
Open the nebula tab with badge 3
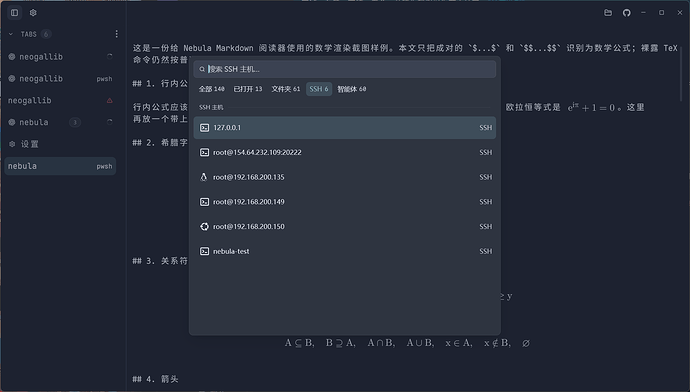[x=60, y=122]
